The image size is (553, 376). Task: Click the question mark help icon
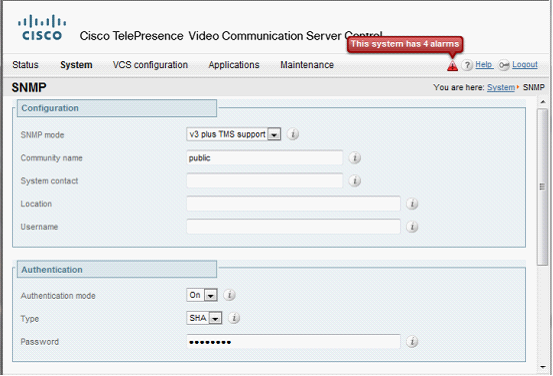click(x=467, y=65)
